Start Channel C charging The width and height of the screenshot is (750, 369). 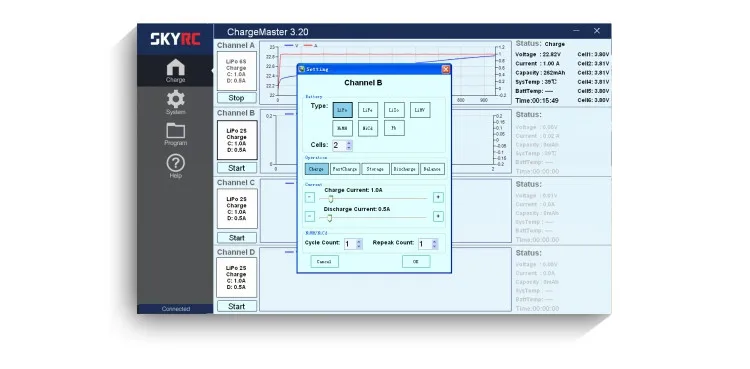pyautogui.click(x=236, y=238)
